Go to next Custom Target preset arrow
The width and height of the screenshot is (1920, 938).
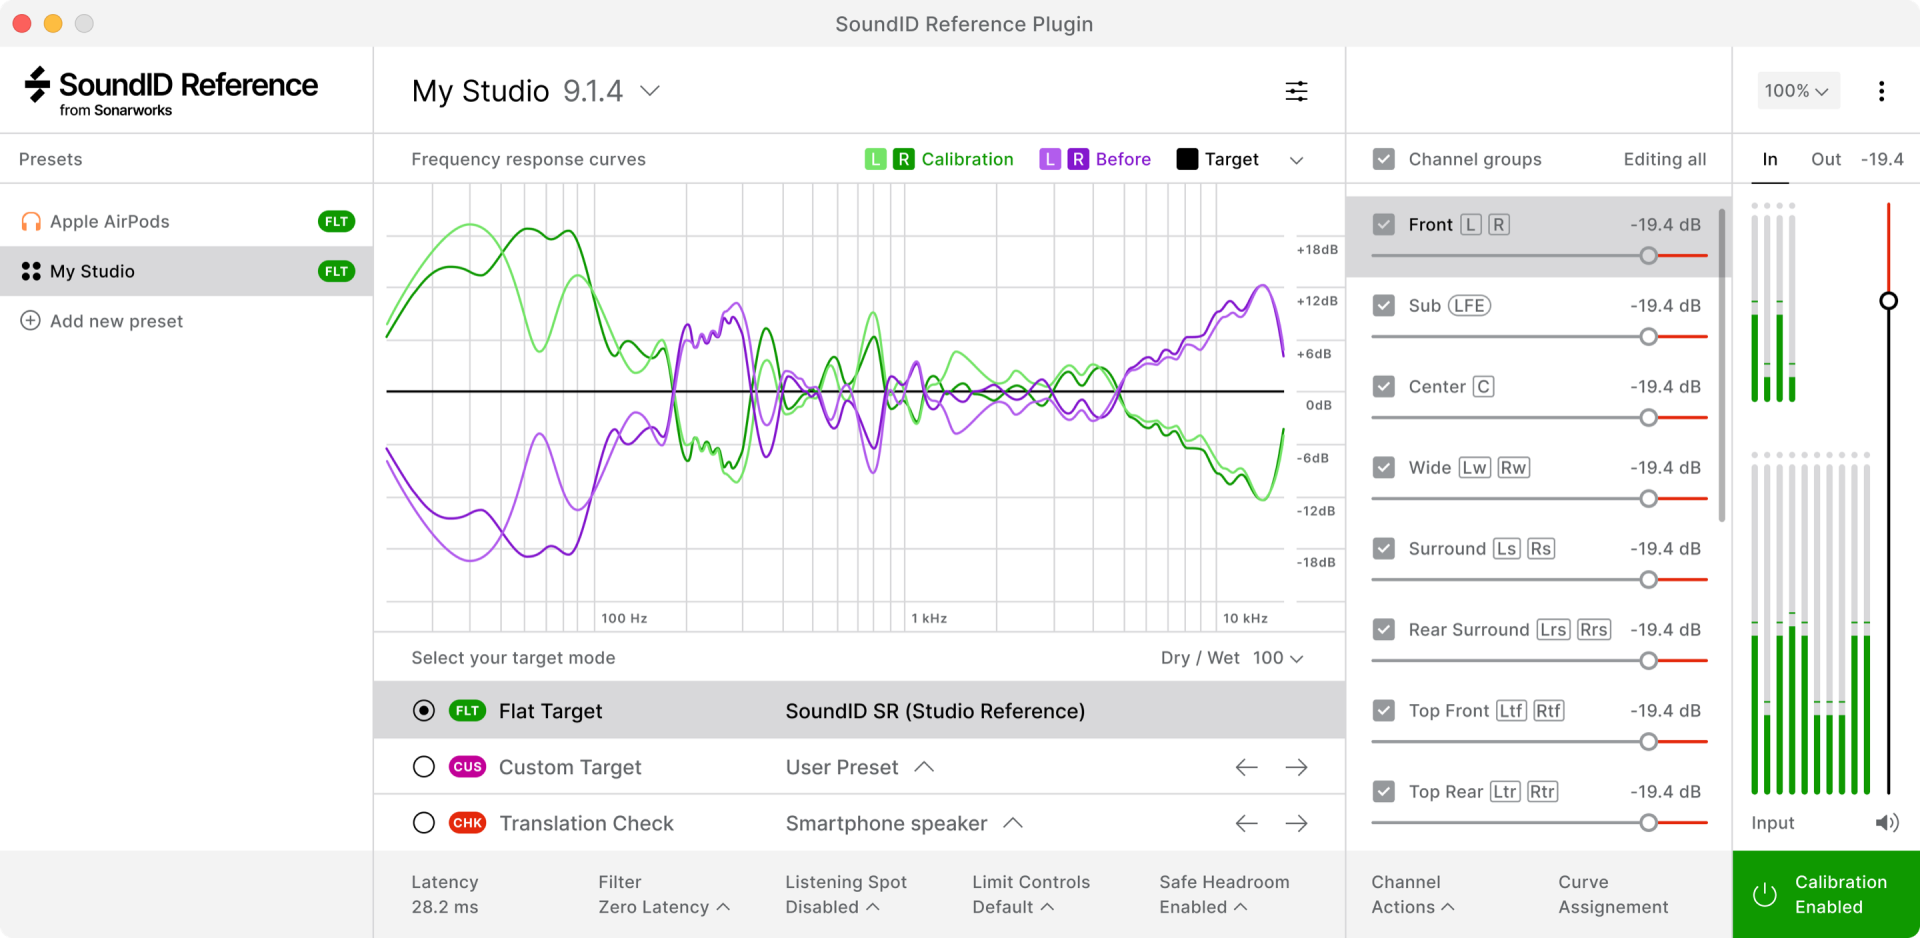pyautogui.click(x=1296, y=767)
